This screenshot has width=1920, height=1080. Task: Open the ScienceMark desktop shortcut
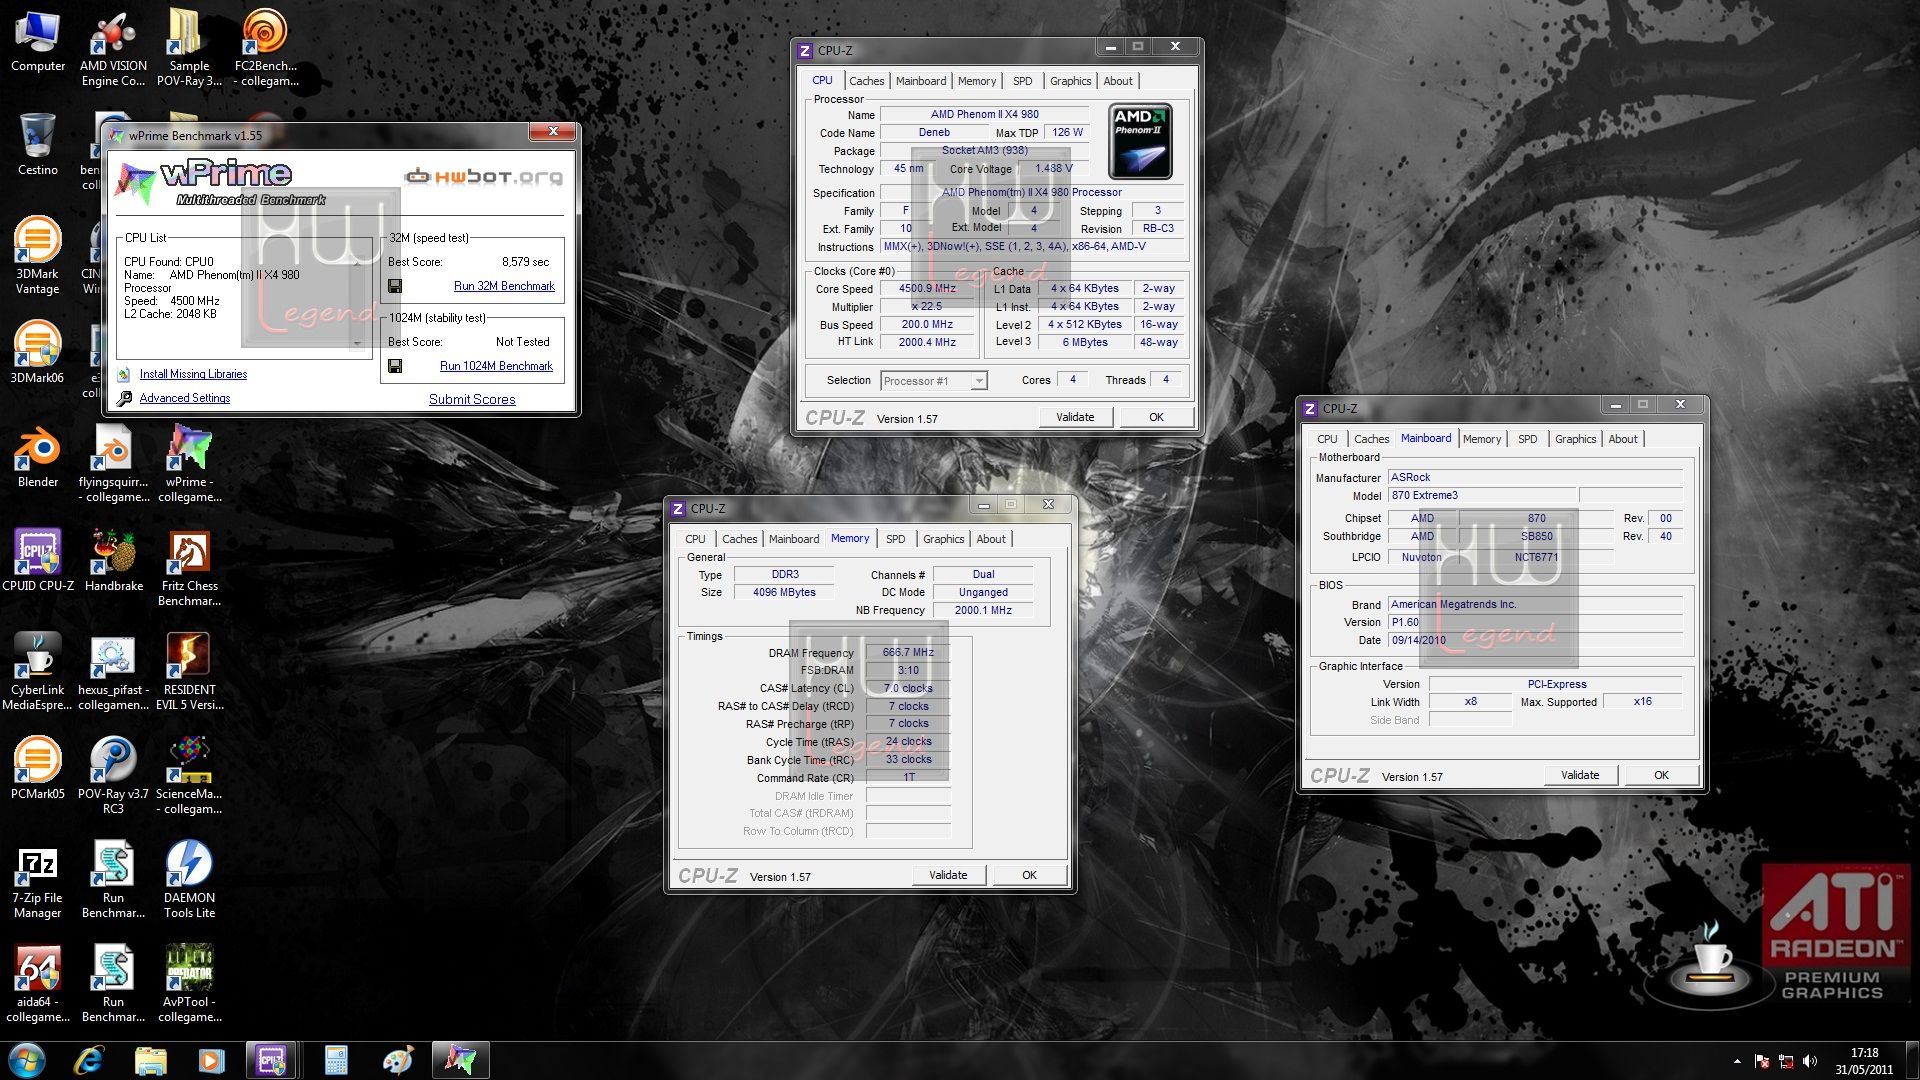pyautogui.click(x=189, y=776)
